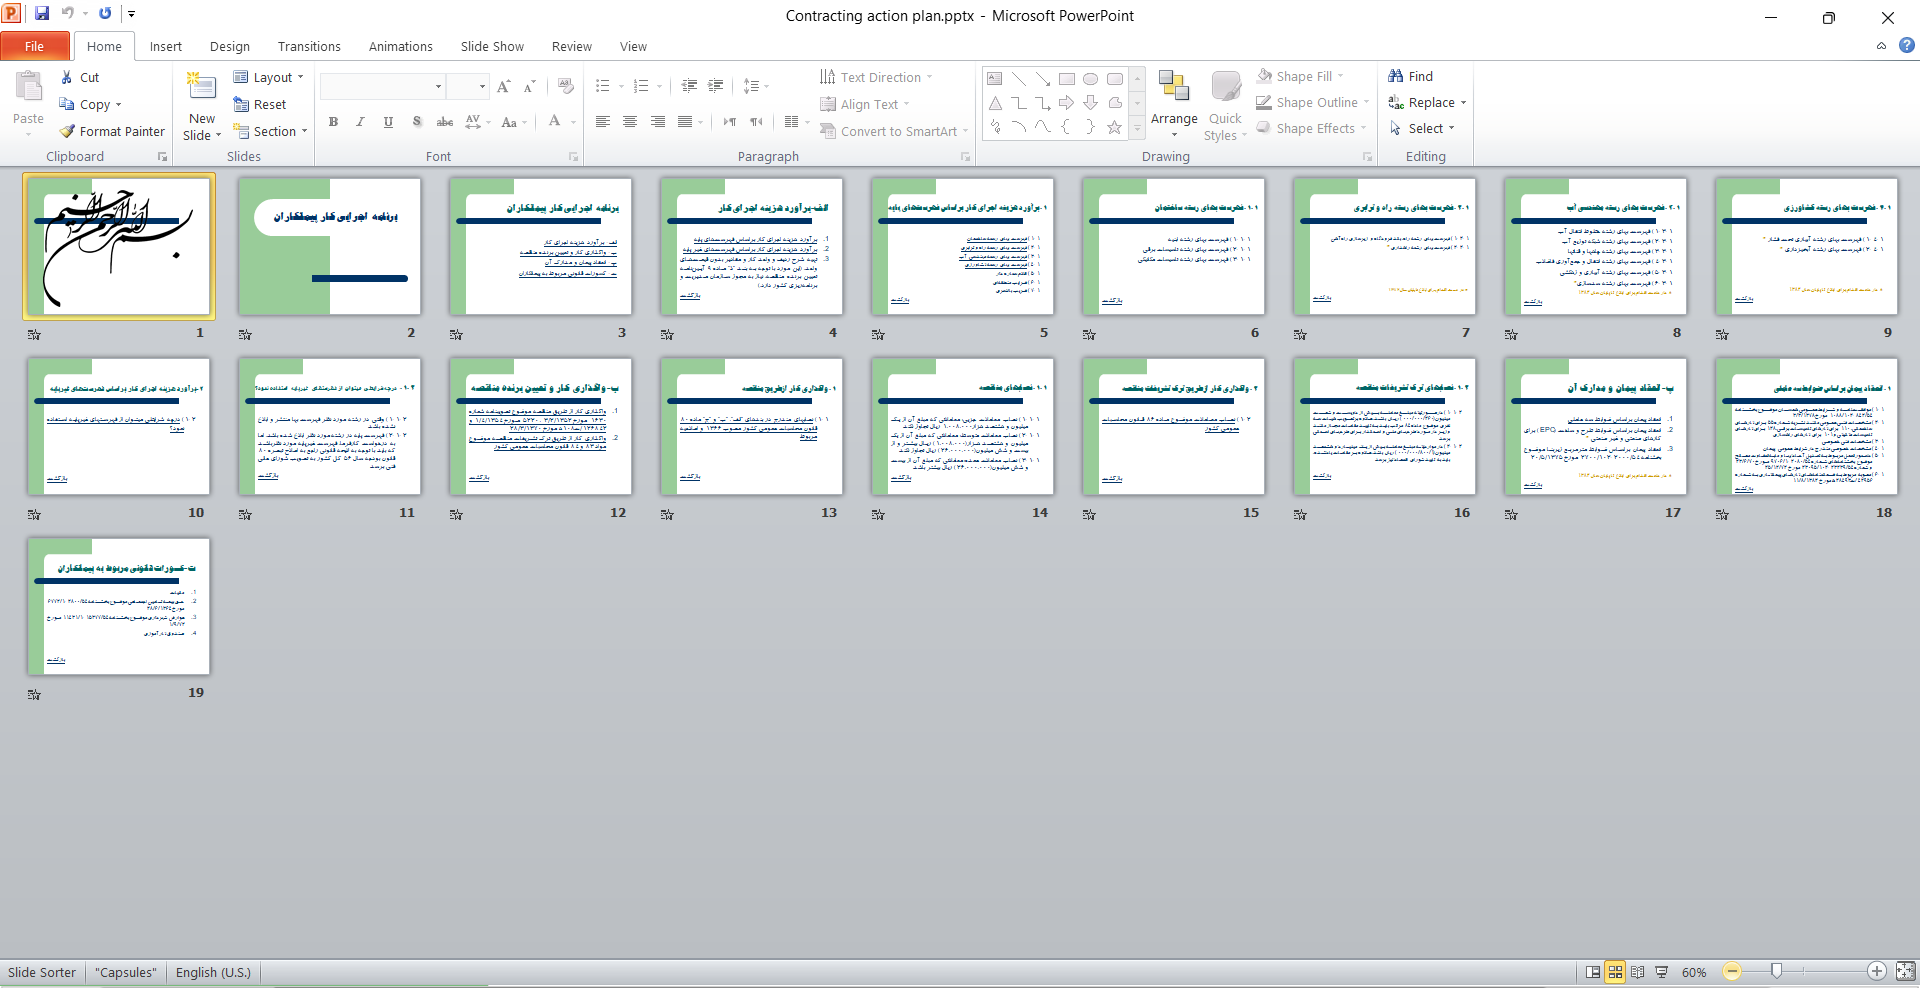Select the Text Box shape in gallery
1922x988 pixels.
[994, 78]
